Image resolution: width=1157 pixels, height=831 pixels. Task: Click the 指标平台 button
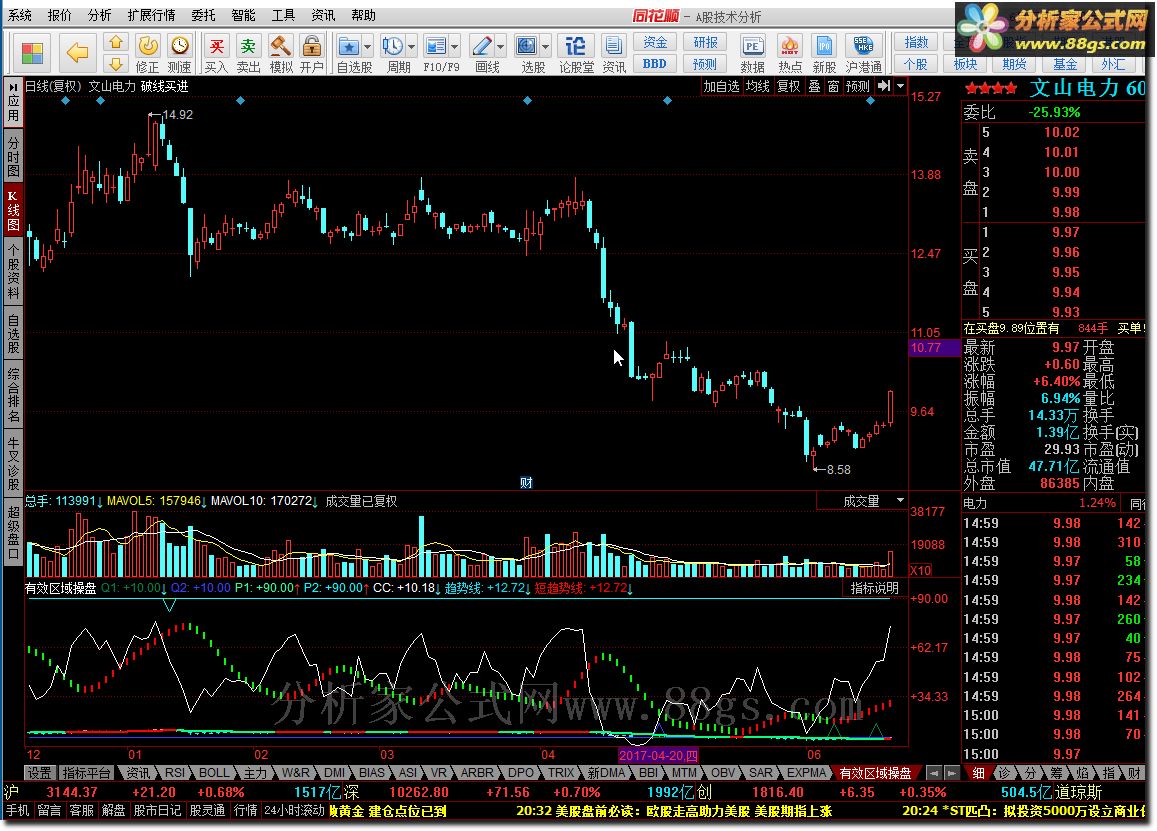86,773
